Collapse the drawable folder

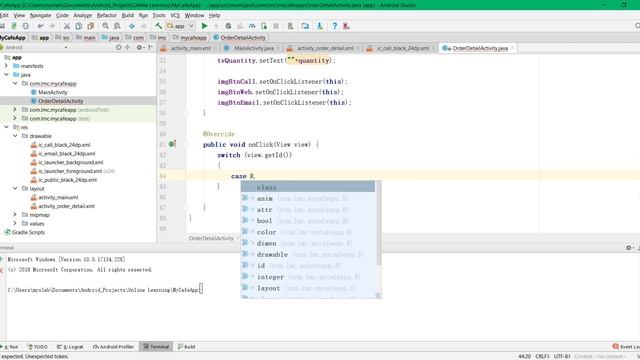pos(15,136)
